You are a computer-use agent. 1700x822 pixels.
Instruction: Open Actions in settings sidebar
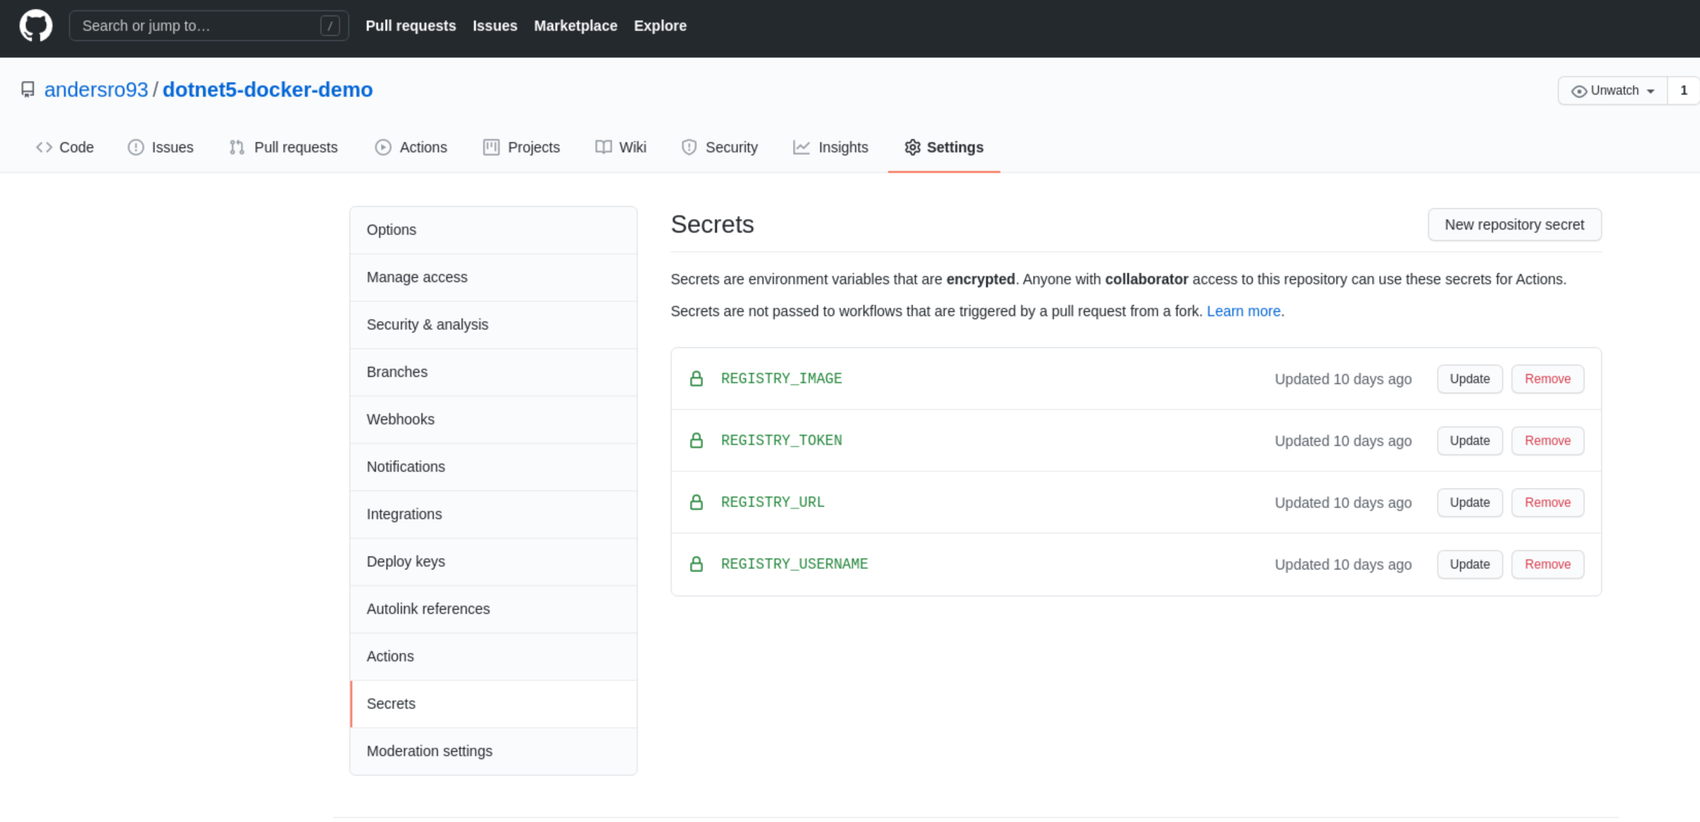(494, 657)
